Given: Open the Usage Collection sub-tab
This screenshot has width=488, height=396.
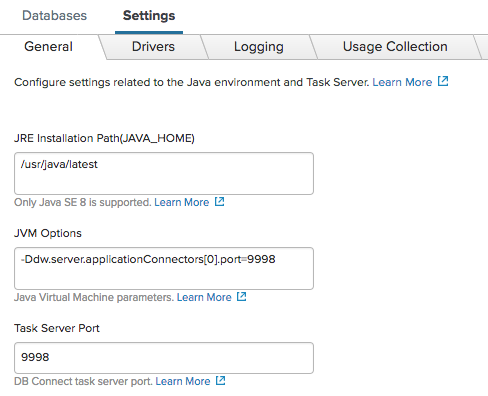Looking at the screenshot, I should 395,47.
